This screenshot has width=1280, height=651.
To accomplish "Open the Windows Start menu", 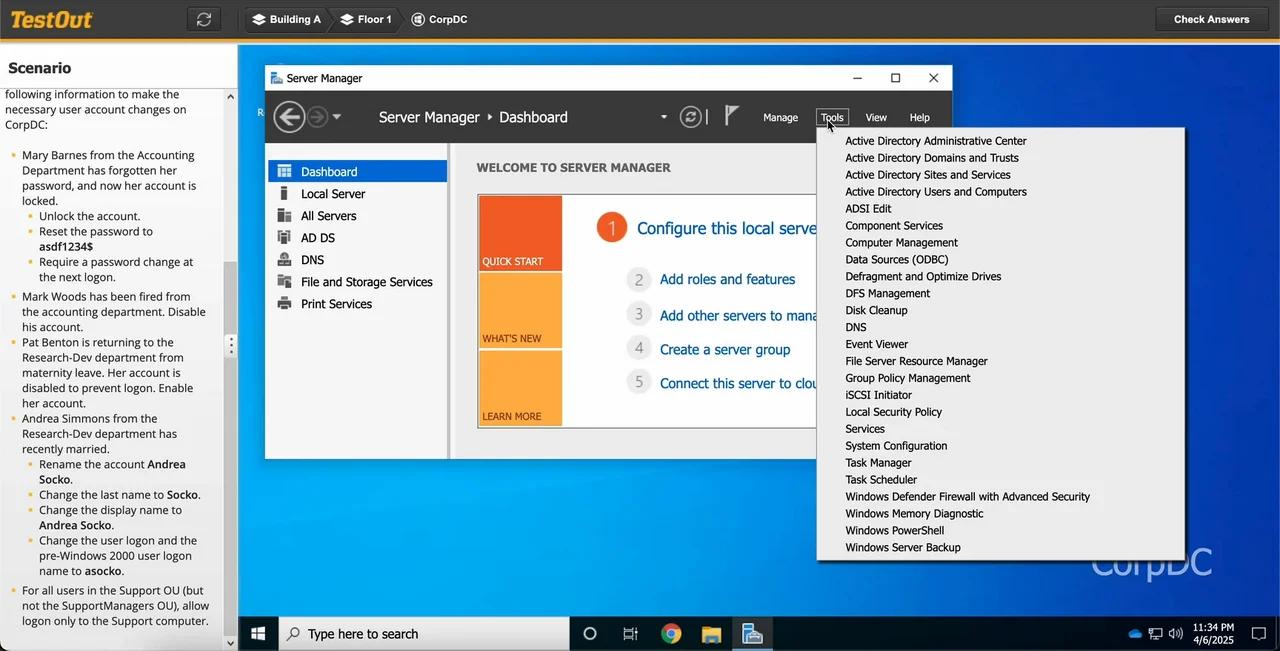I will (x=257, y=633).
